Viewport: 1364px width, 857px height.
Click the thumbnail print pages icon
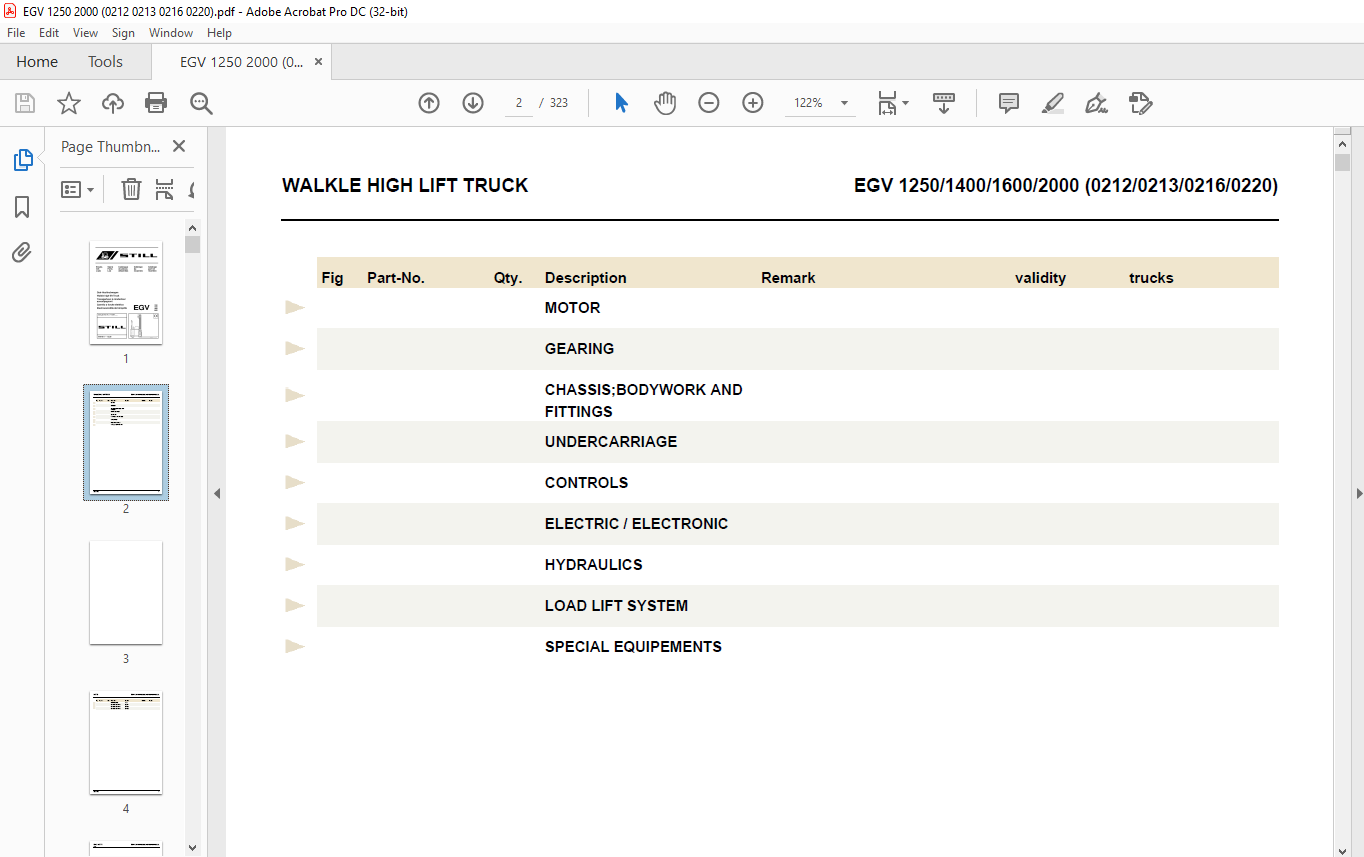(165, 189)
